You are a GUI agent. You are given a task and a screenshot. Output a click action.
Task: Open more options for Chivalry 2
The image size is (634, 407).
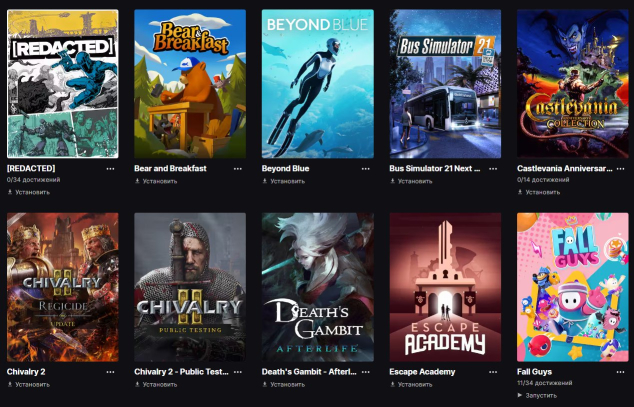(x=110, y=372)
